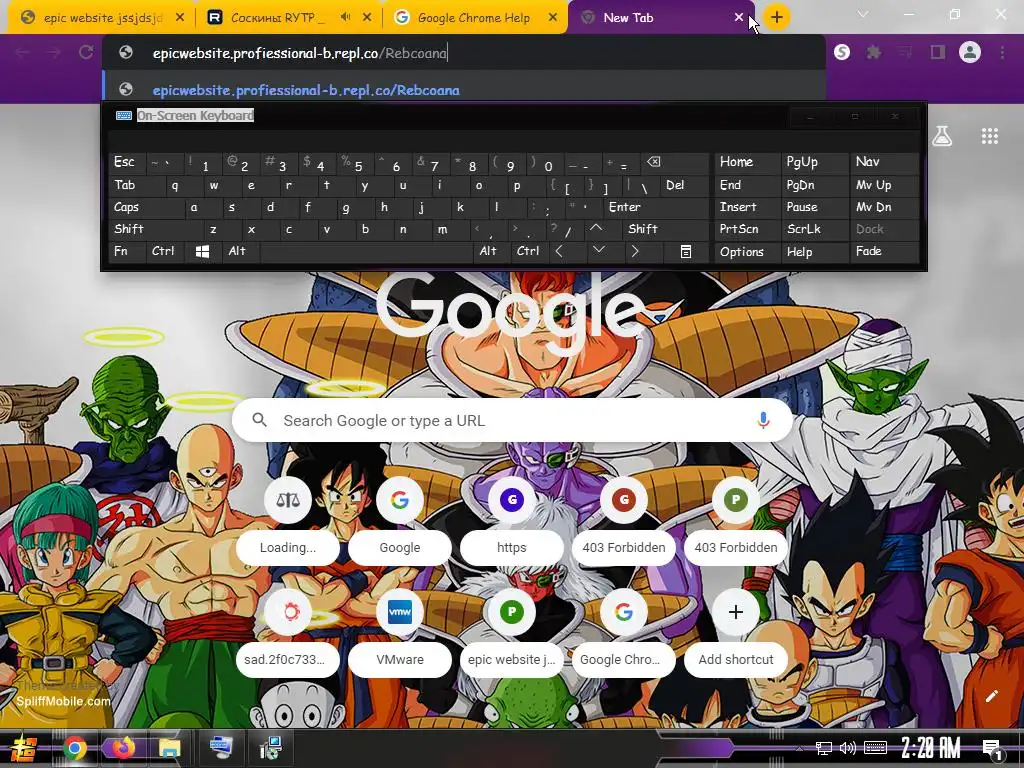Open the Chrome Labs flask icon

942,136
